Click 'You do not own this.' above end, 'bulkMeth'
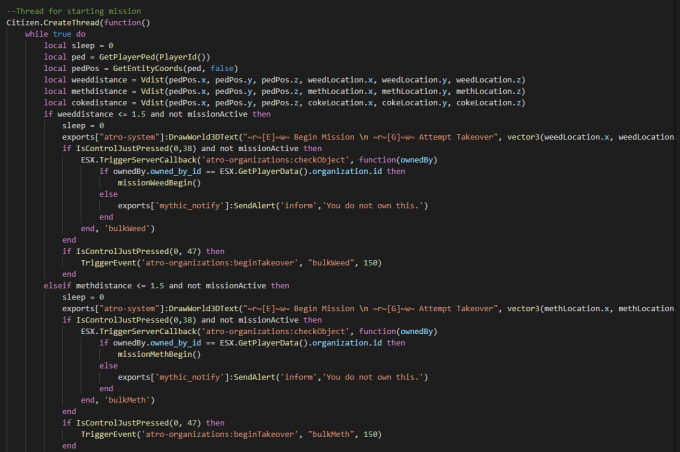 point(373,377)
